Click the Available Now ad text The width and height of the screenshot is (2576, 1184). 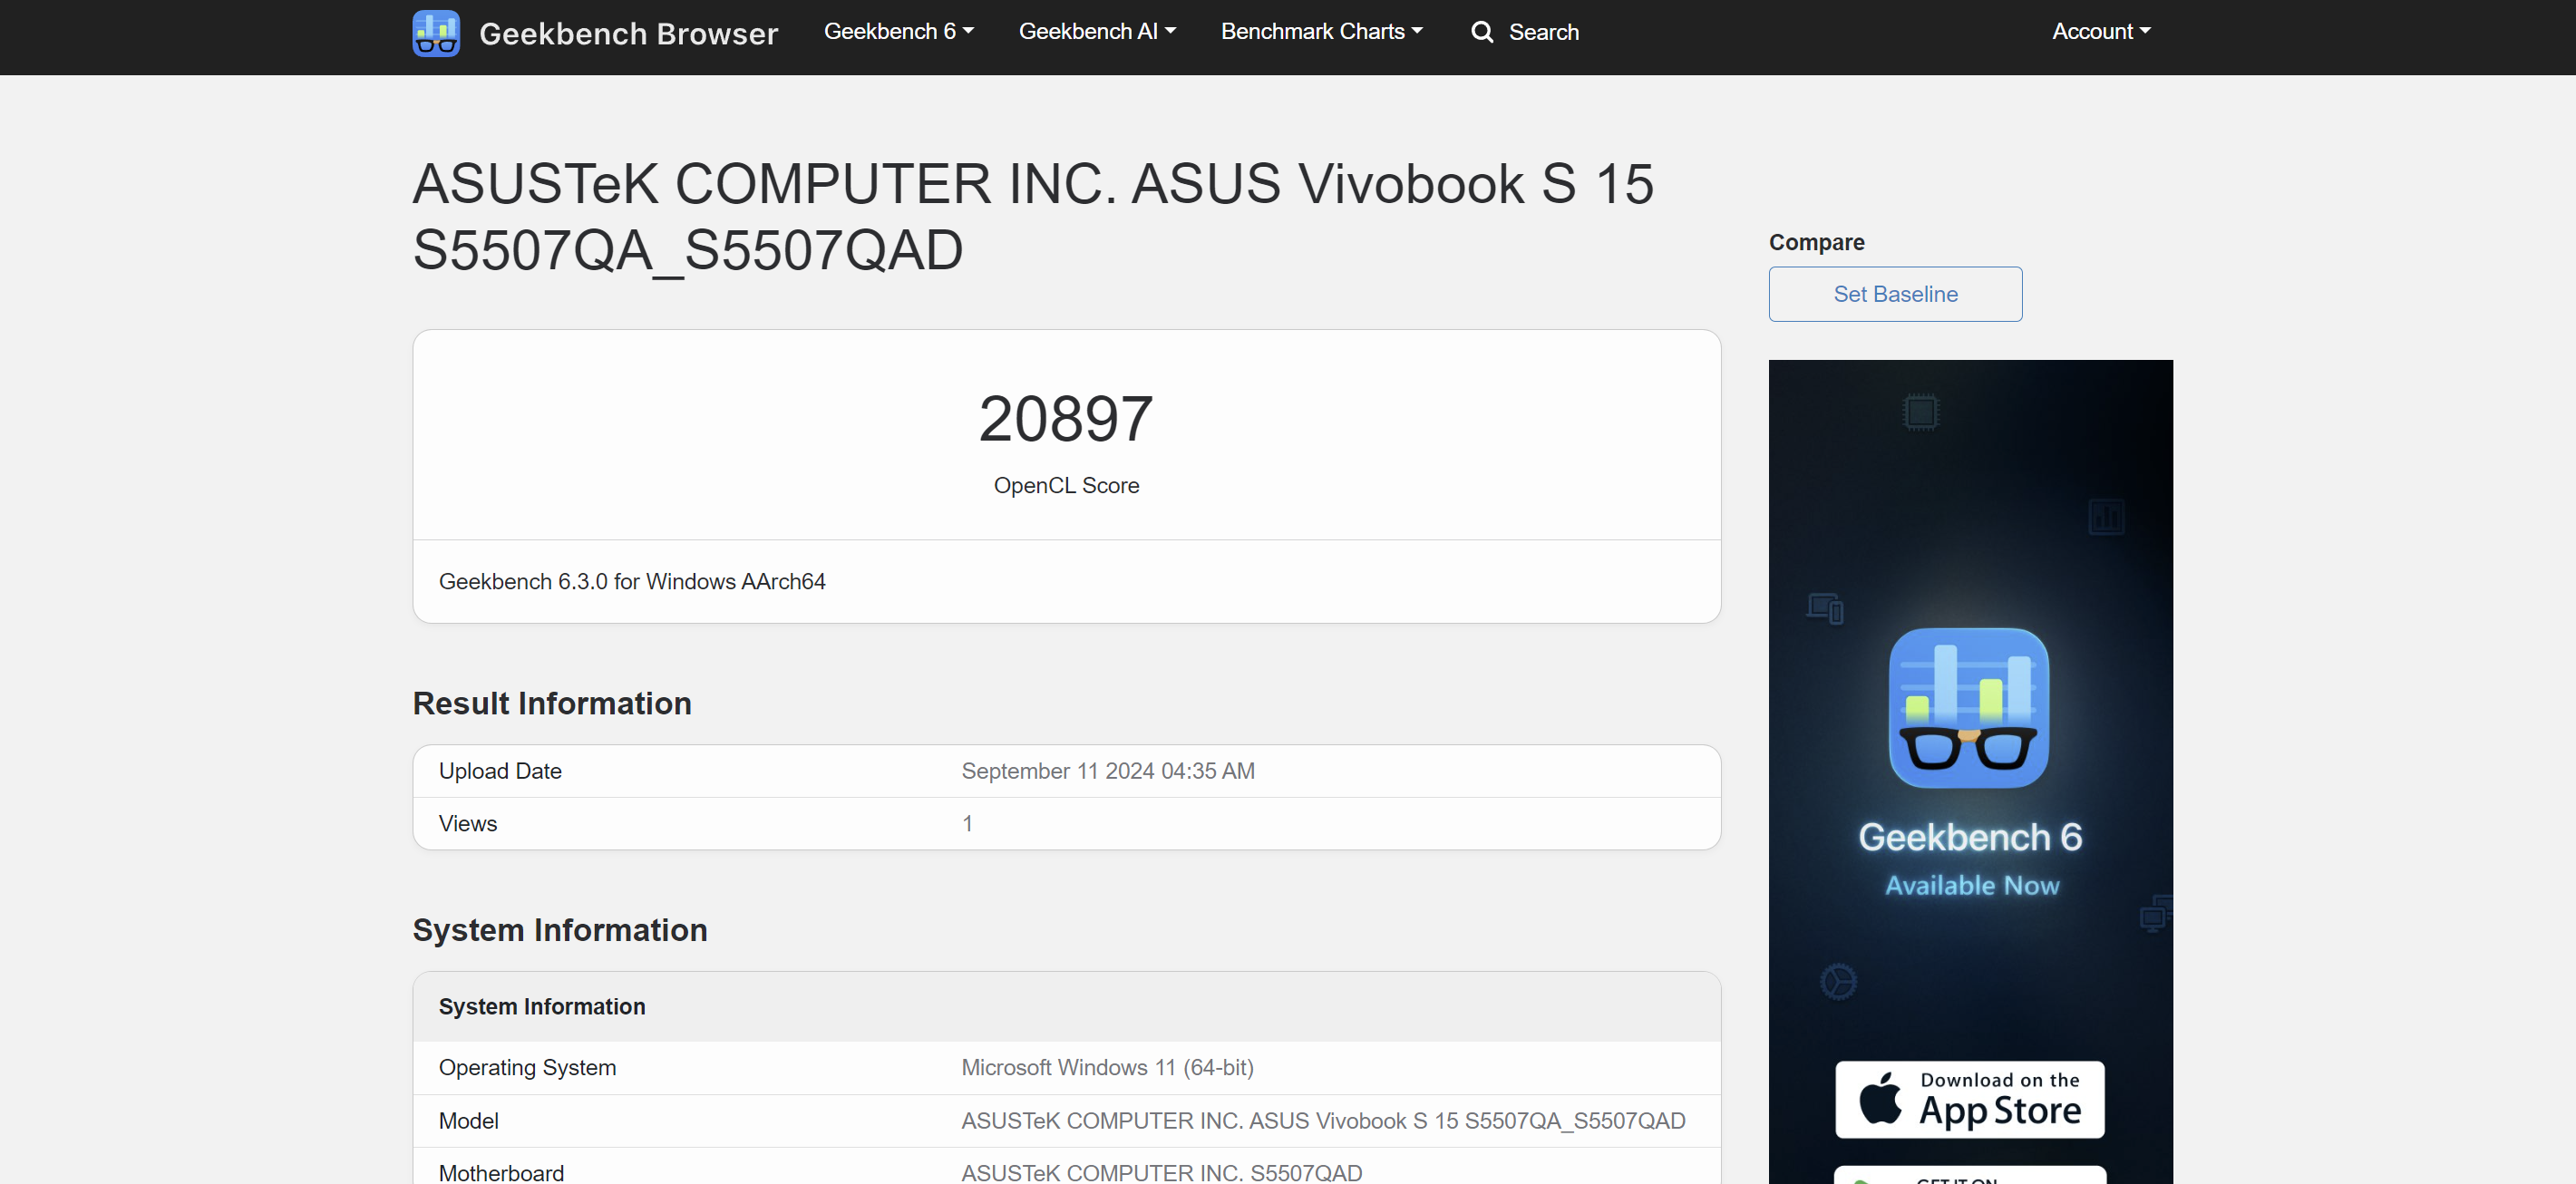[x=1971, y=885]
